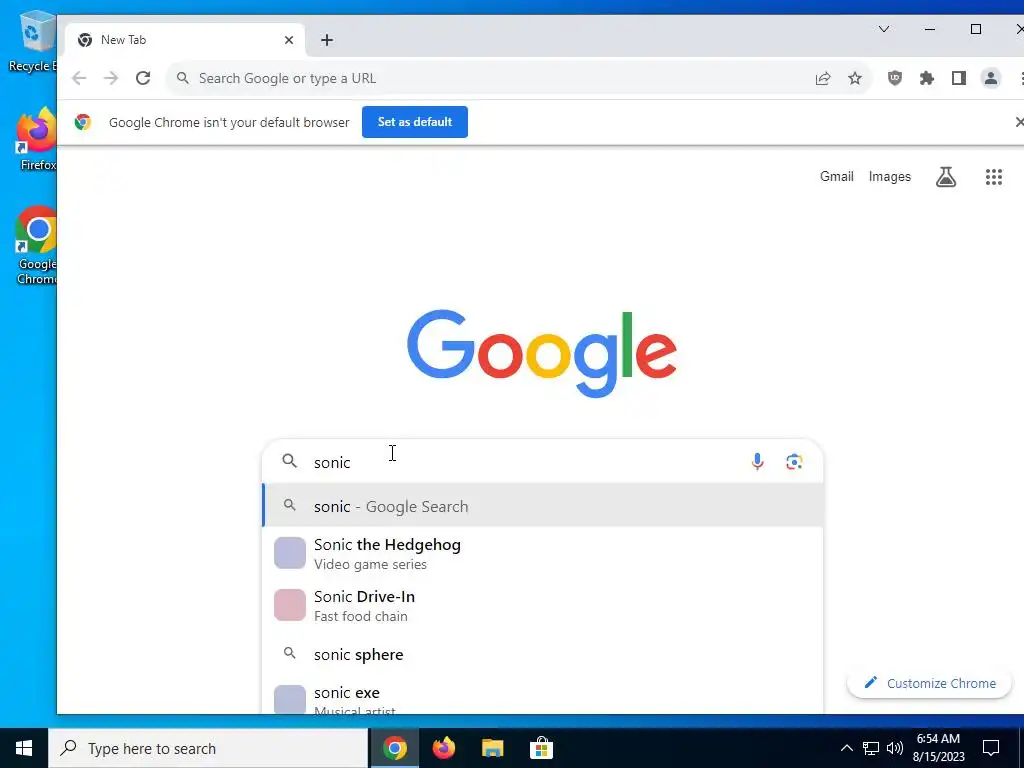Screen dimensions: 1024x768
Task: Bookmark this tab with the star icon
Action: click(855, 78)
